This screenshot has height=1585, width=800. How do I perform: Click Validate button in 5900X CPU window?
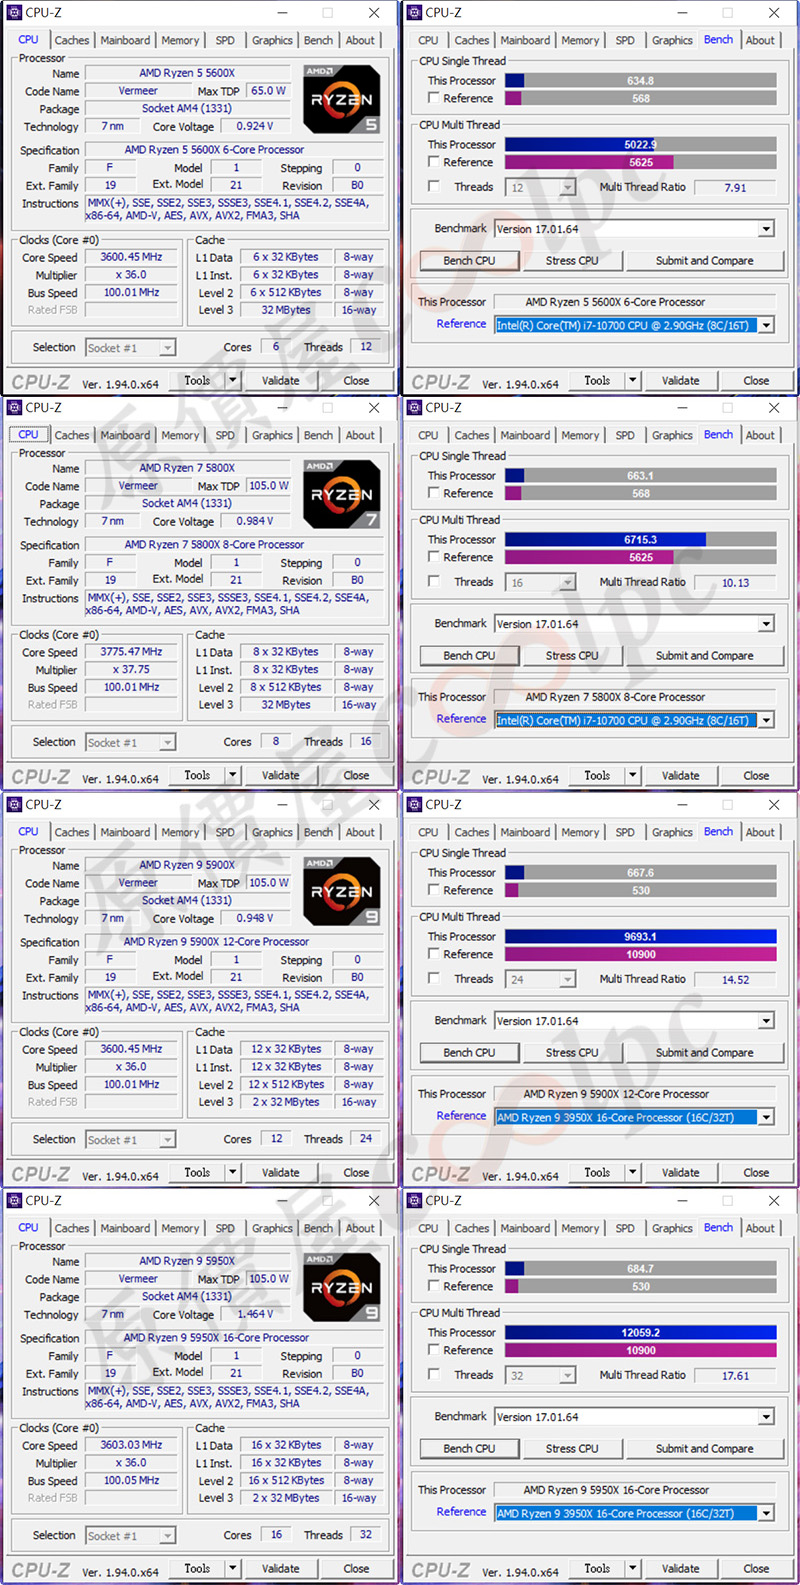pyautogui.click(x=280, y=1173)
